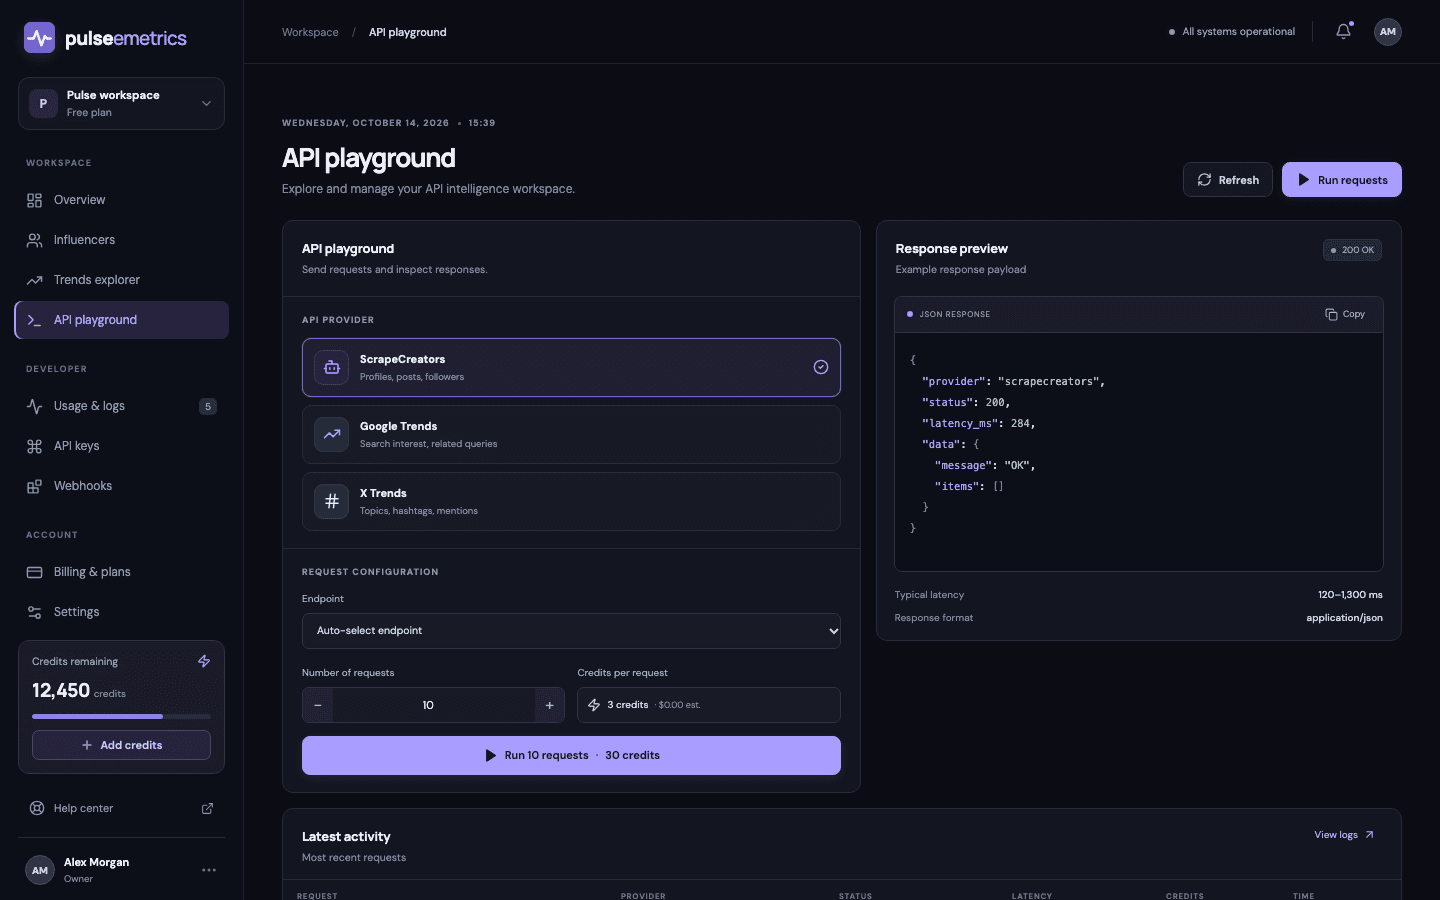This screenshot has width=1440, height=900.
Task: Click the ScrapeCreators selected checkmark
Action: [820, 367]
